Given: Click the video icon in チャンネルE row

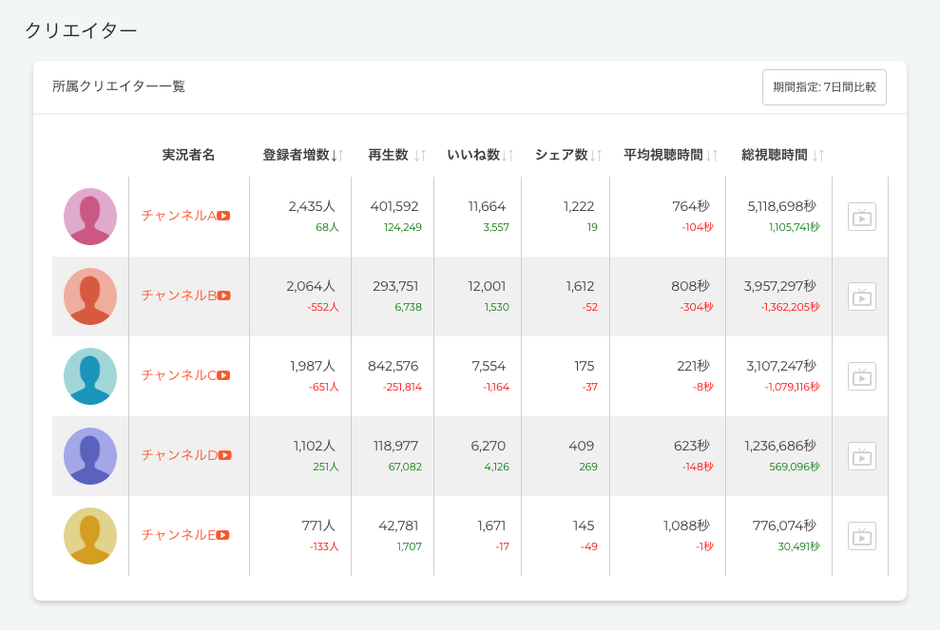Looking at the screenshot, I should point(861,536).
